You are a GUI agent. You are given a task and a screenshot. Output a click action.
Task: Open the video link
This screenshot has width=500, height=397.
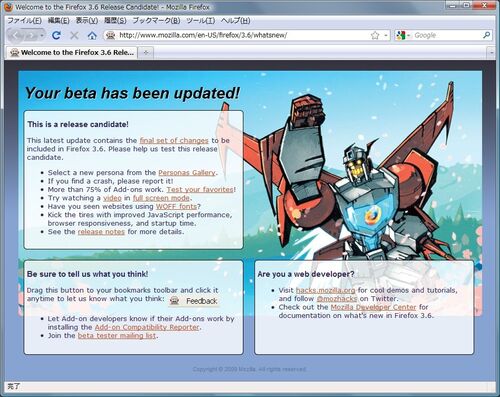(x=112, y=198)
